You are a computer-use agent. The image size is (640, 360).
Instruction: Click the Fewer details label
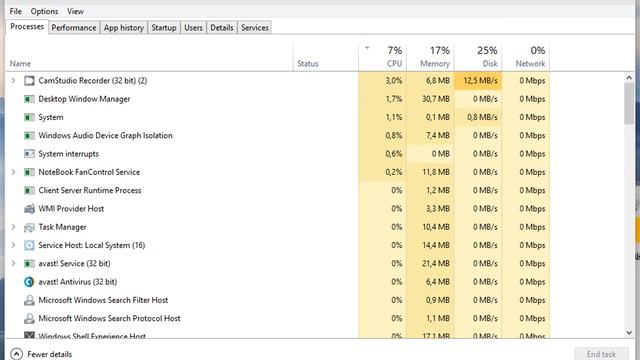[x=49, y=354]
